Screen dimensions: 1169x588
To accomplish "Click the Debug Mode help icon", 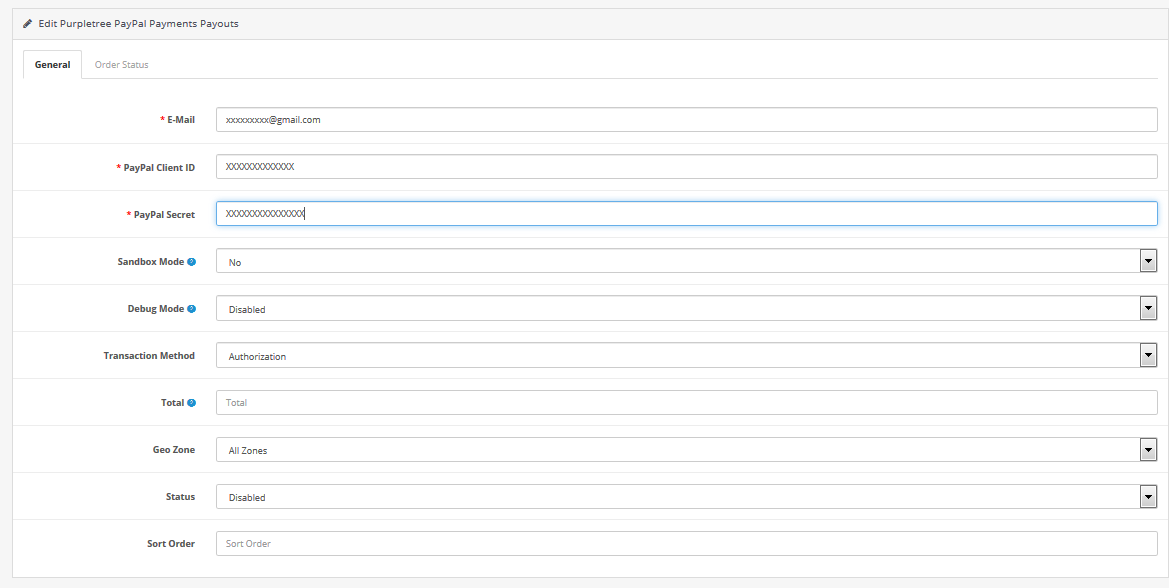I will (x=192, y=309).
